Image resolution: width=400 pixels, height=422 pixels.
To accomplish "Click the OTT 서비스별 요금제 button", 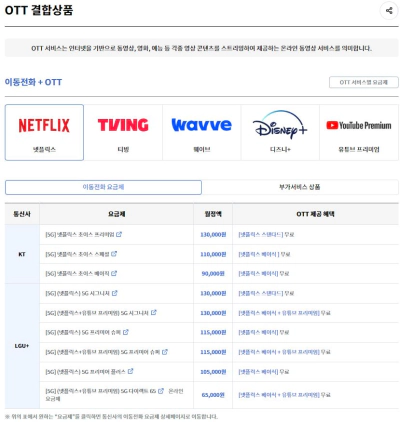I will click(x=364, y=82).
